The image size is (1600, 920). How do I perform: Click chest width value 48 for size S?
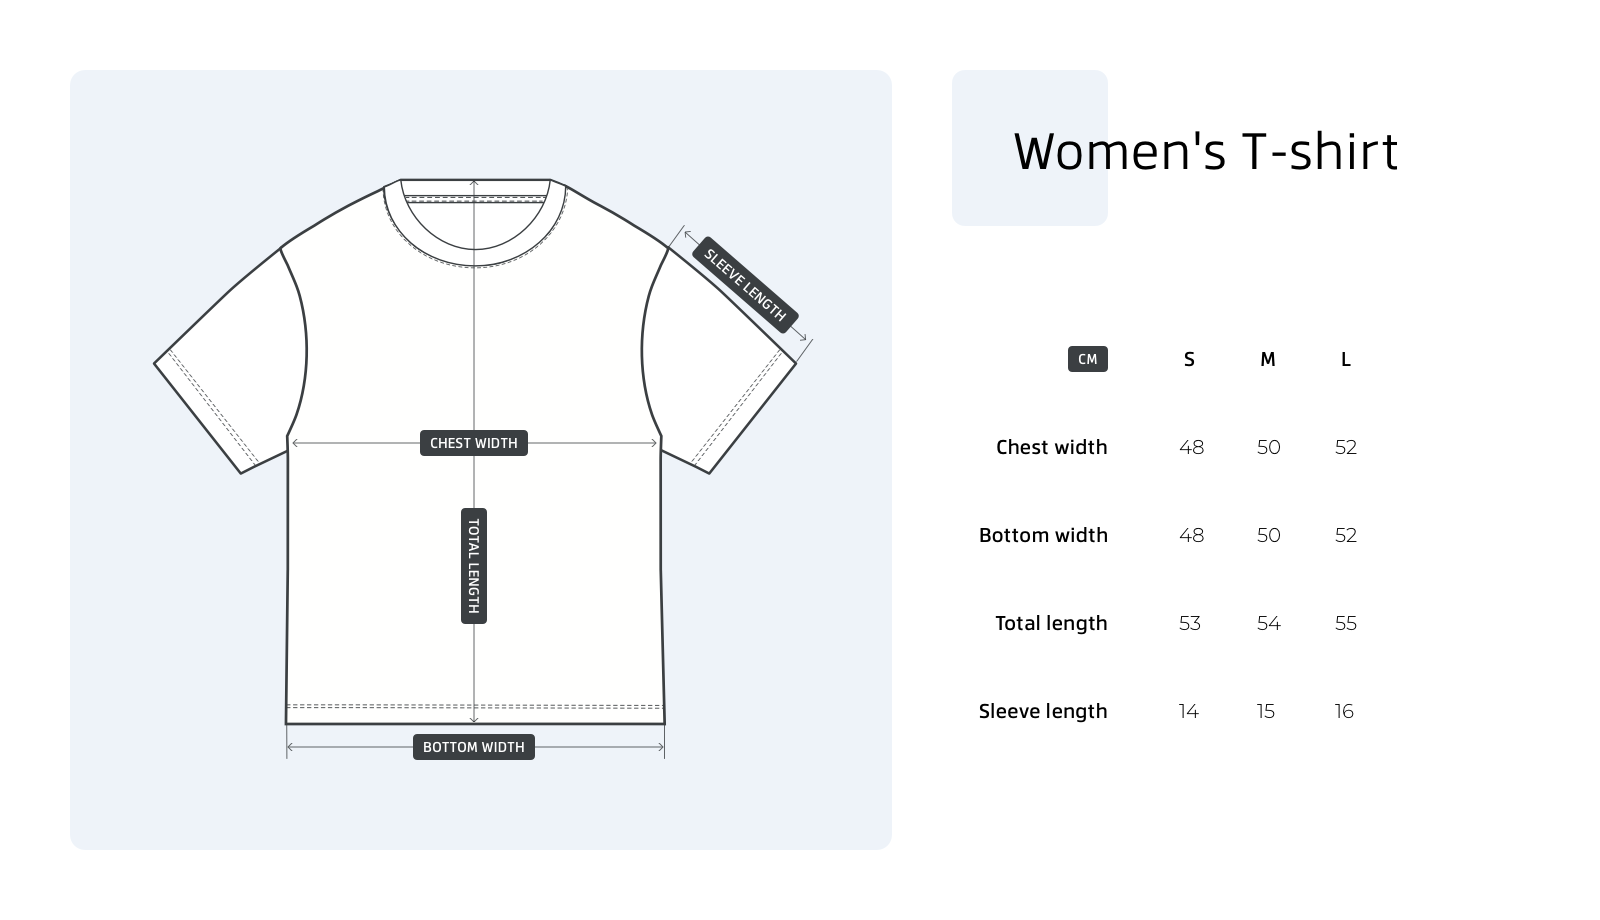1191,447
